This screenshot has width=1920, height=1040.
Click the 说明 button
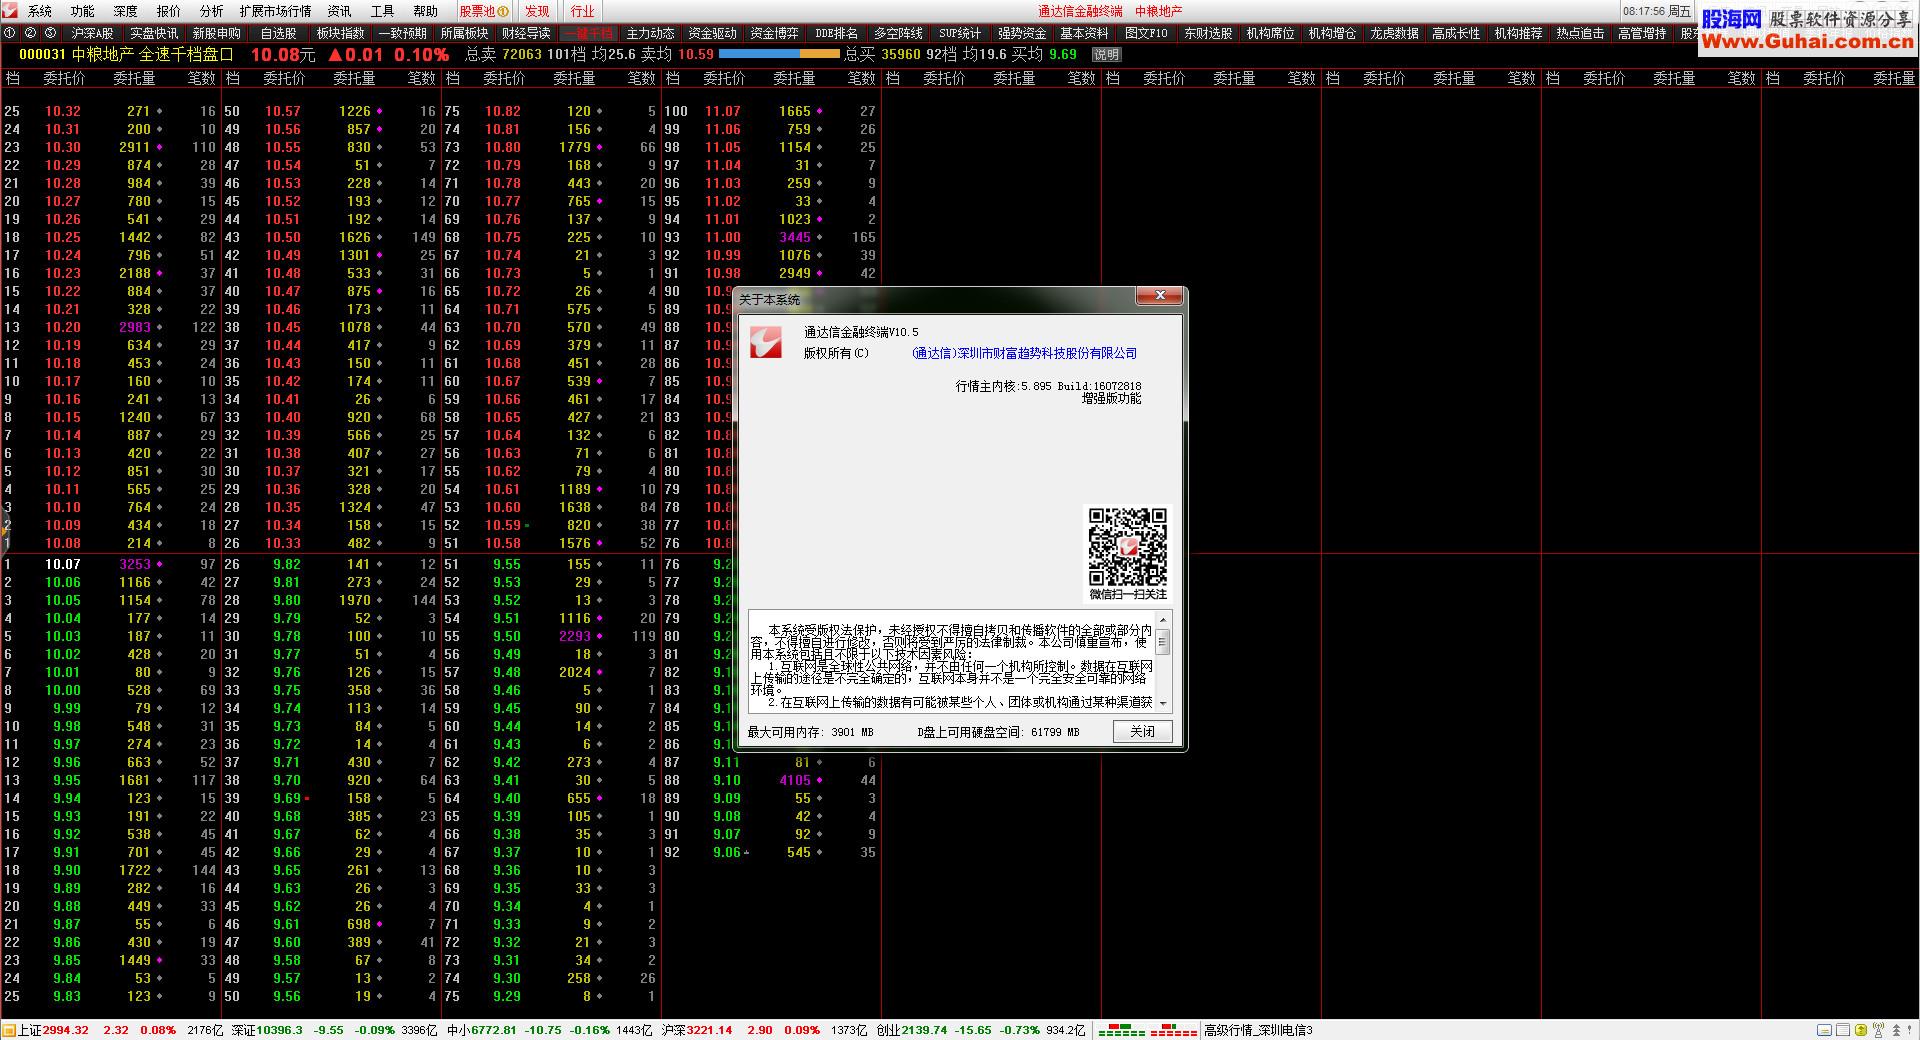click(1106, 55)
